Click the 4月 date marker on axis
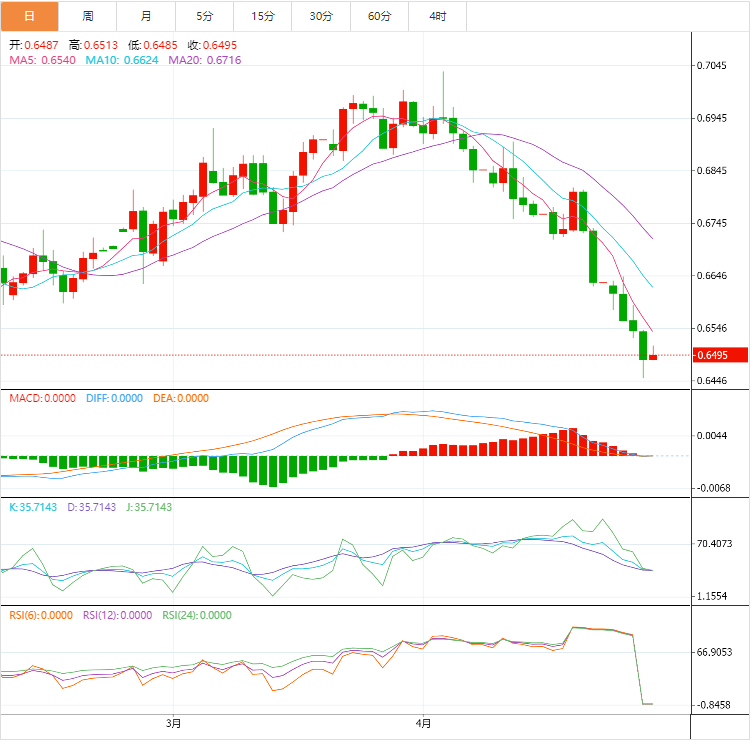 [x=424, y=723]
